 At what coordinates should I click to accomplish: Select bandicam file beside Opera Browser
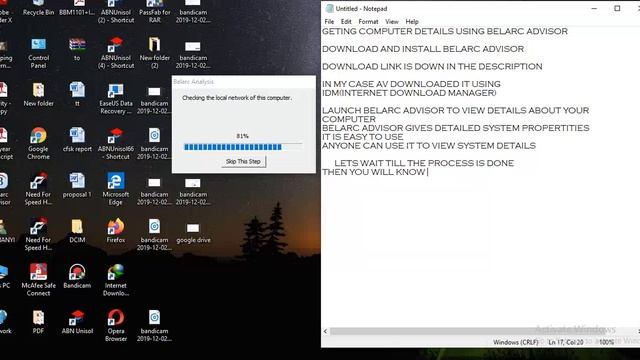tap(154, 325)
